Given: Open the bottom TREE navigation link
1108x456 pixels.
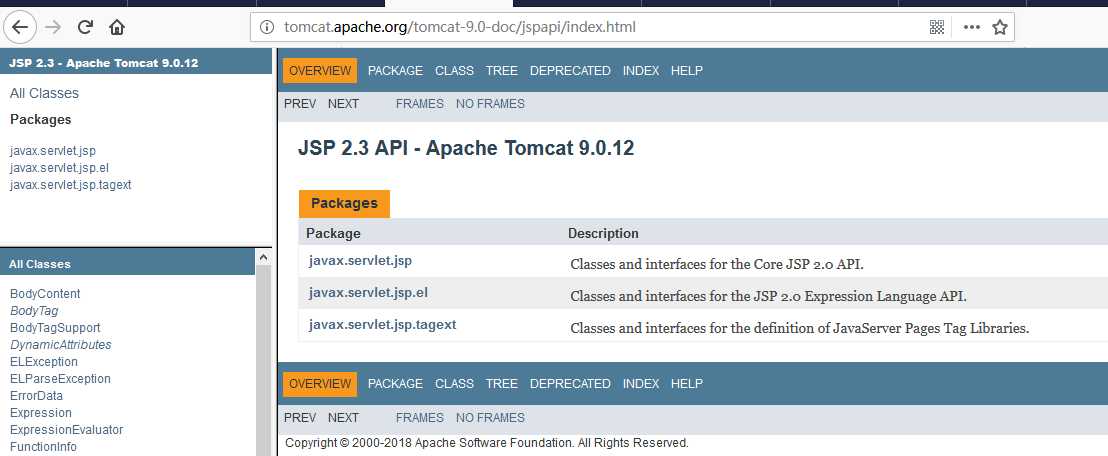Looking at the screenshot, I should point(502,384).
